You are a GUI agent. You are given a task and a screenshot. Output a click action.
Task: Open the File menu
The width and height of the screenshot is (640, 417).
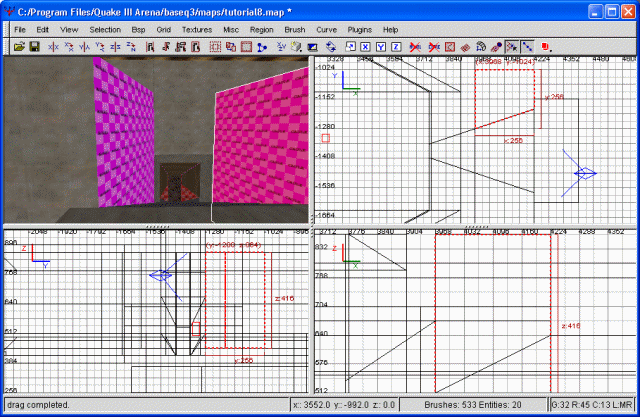(x=20, y=30)
